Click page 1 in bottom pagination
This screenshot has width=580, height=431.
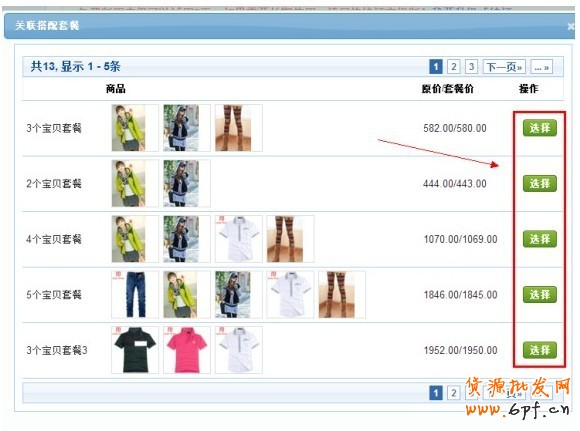[436, 393]
